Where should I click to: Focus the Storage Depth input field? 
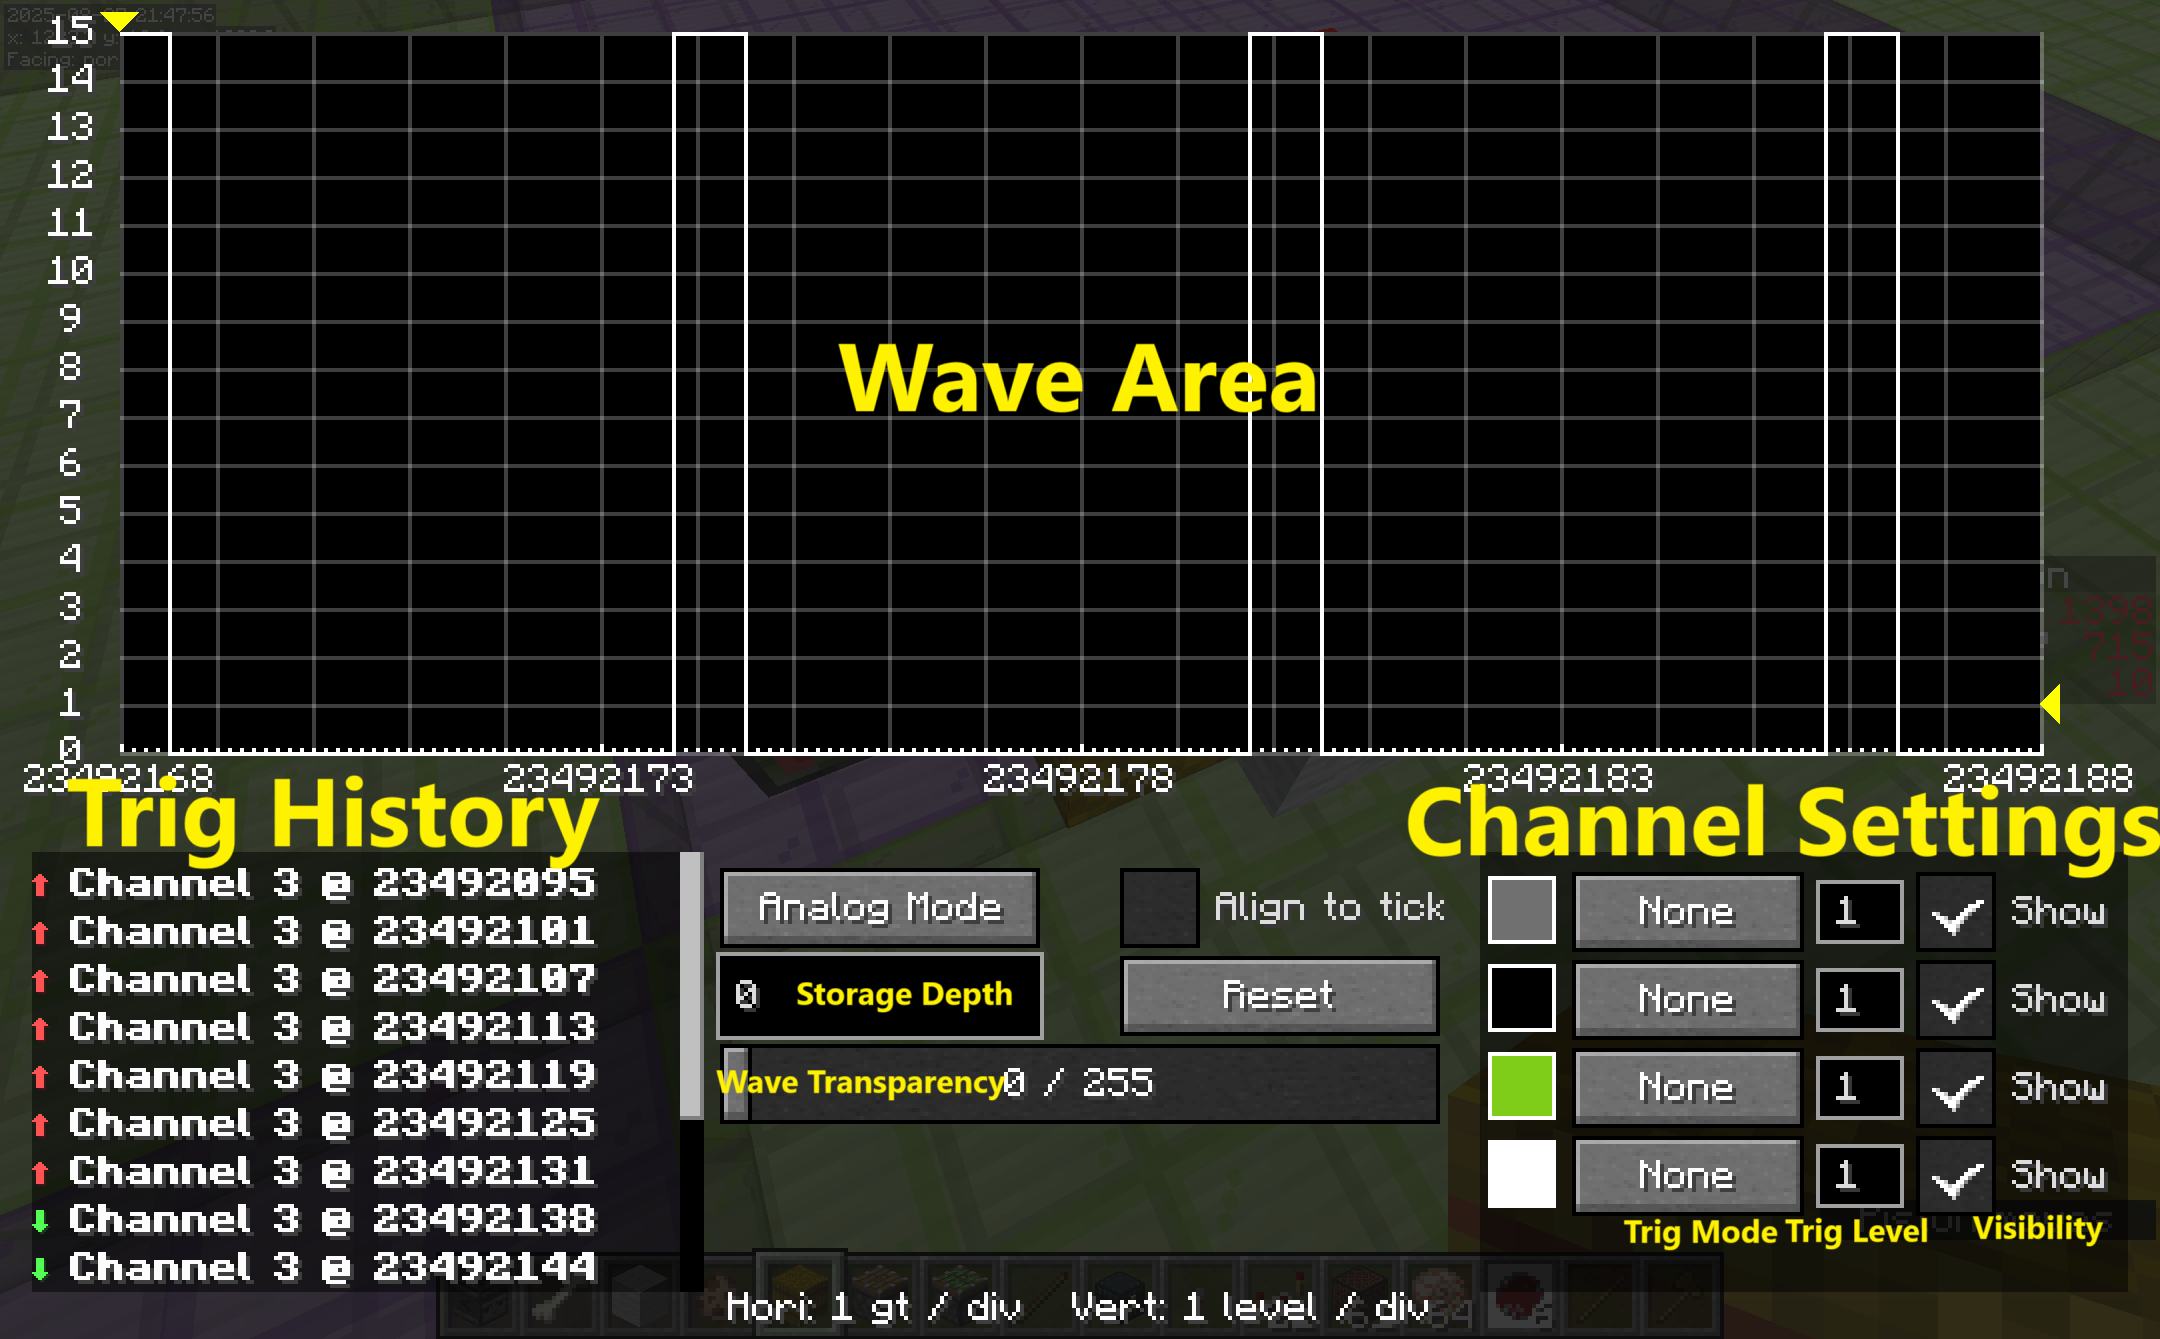click(880, 995)
